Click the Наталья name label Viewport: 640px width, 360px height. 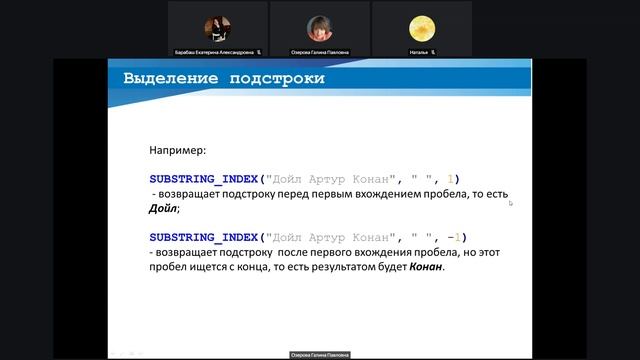pos(419,52)
